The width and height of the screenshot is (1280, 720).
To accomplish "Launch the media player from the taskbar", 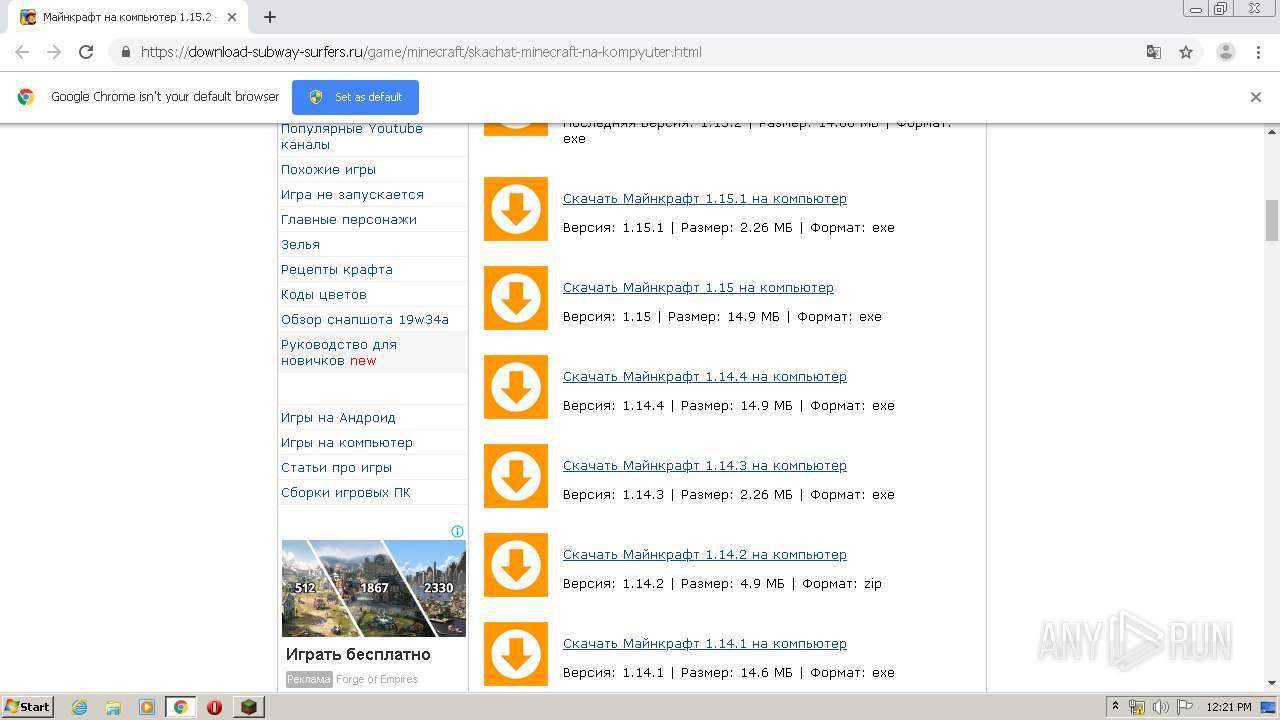I will [147, 707].
